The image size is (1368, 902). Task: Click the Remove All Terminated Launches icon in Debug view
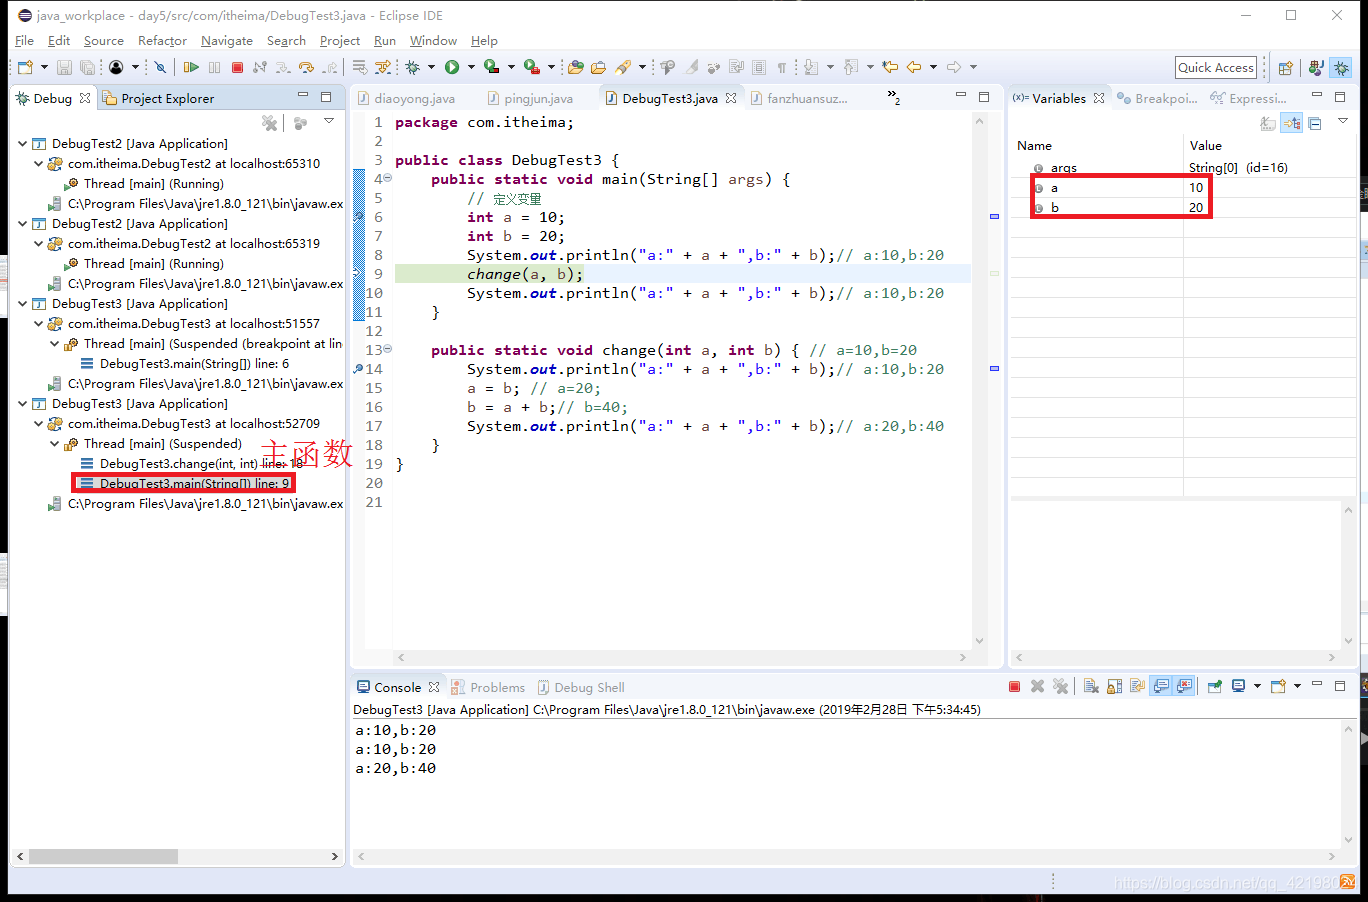(x=270, y=122)
